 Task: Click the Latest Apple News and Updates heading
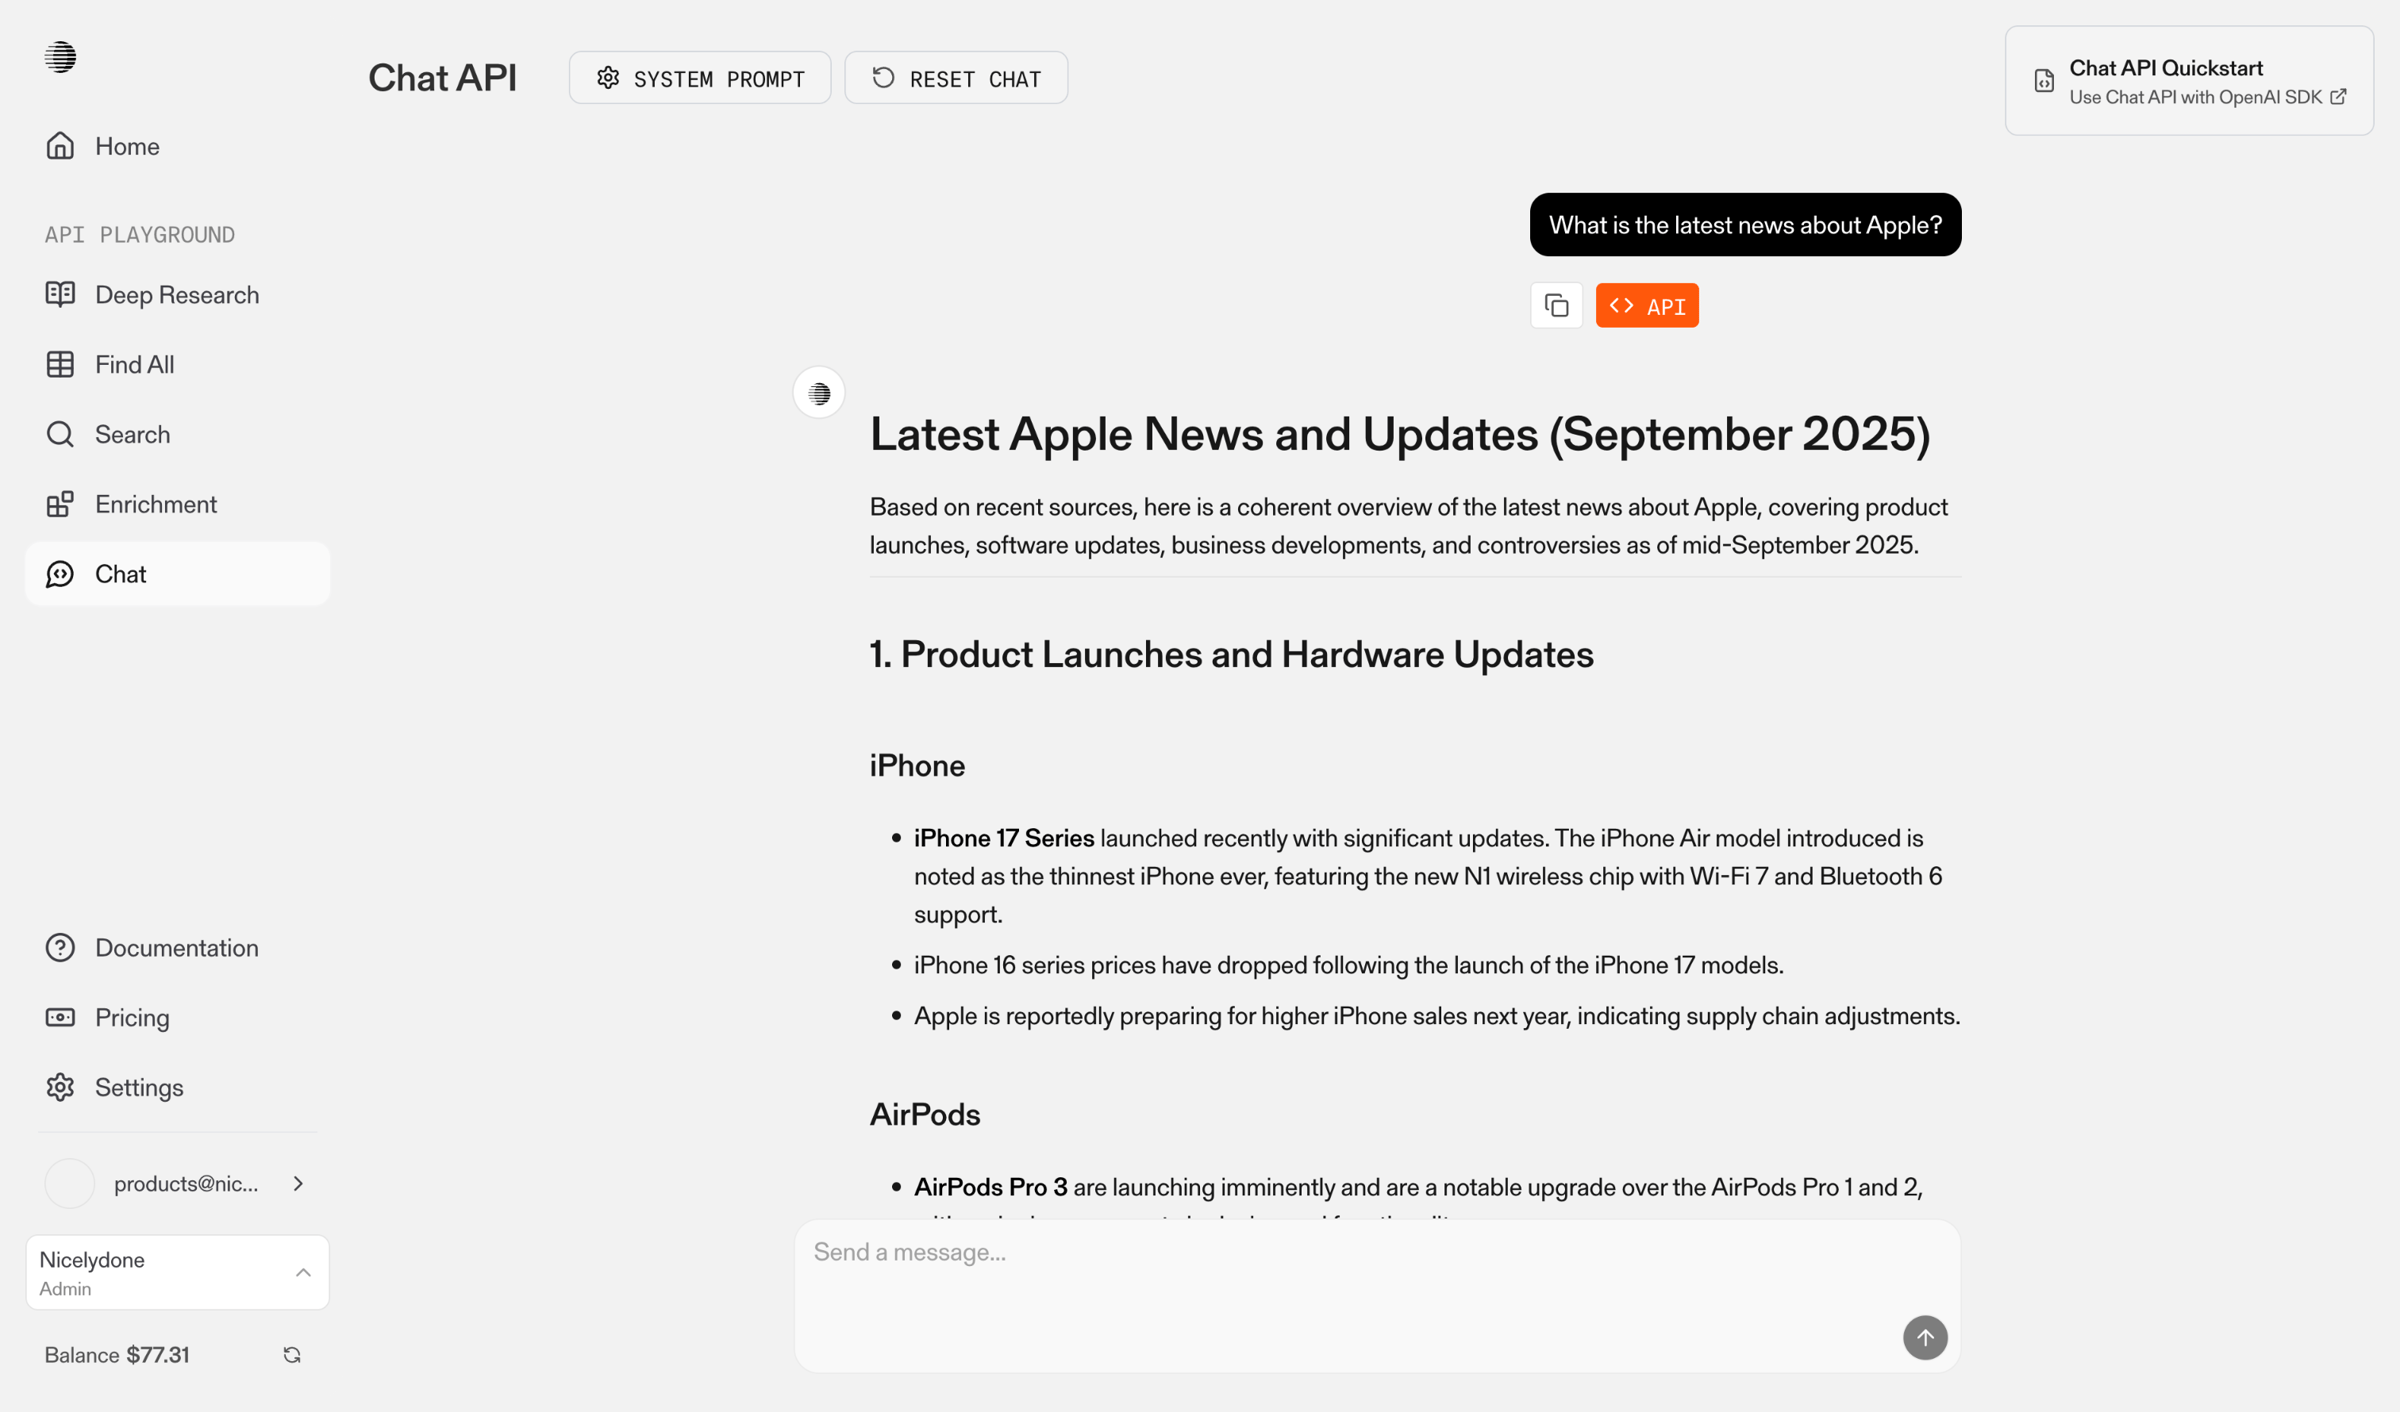pos(1400,434)
